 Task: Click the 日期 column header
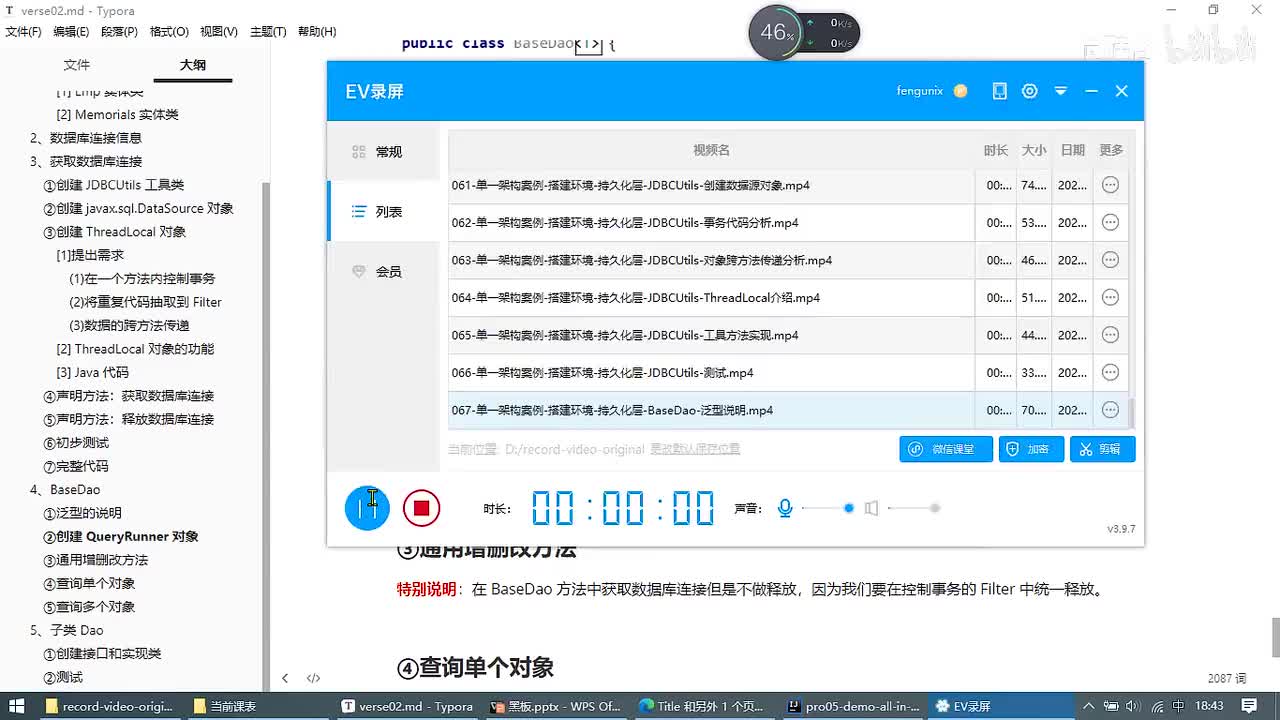[x=1073, y=150]
